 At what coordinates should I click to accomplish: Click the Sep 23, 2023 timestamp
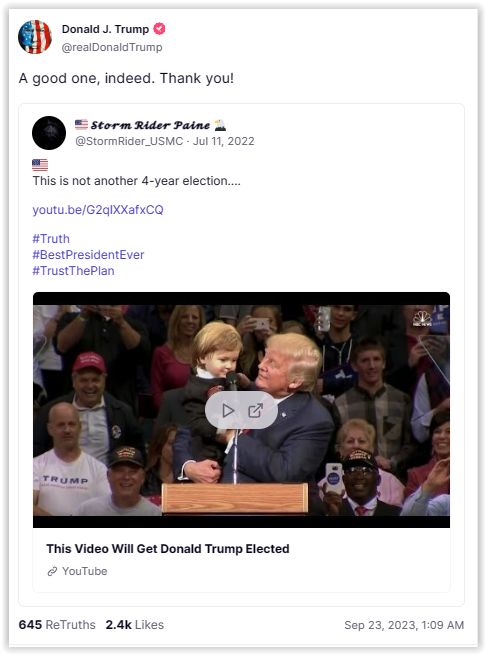(404, 625)
